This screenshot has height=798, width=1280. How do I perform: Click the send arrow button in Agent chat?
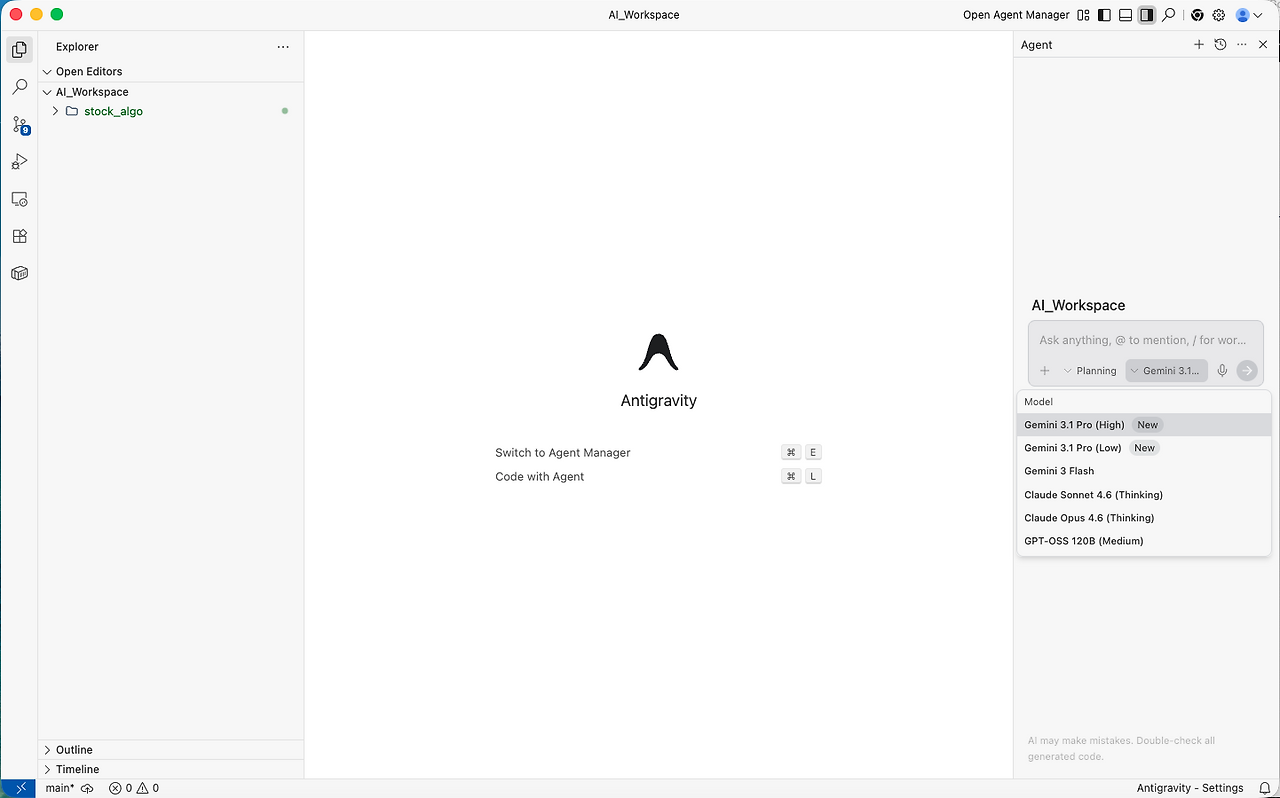pyautogui.click(x=1247, y=371)
